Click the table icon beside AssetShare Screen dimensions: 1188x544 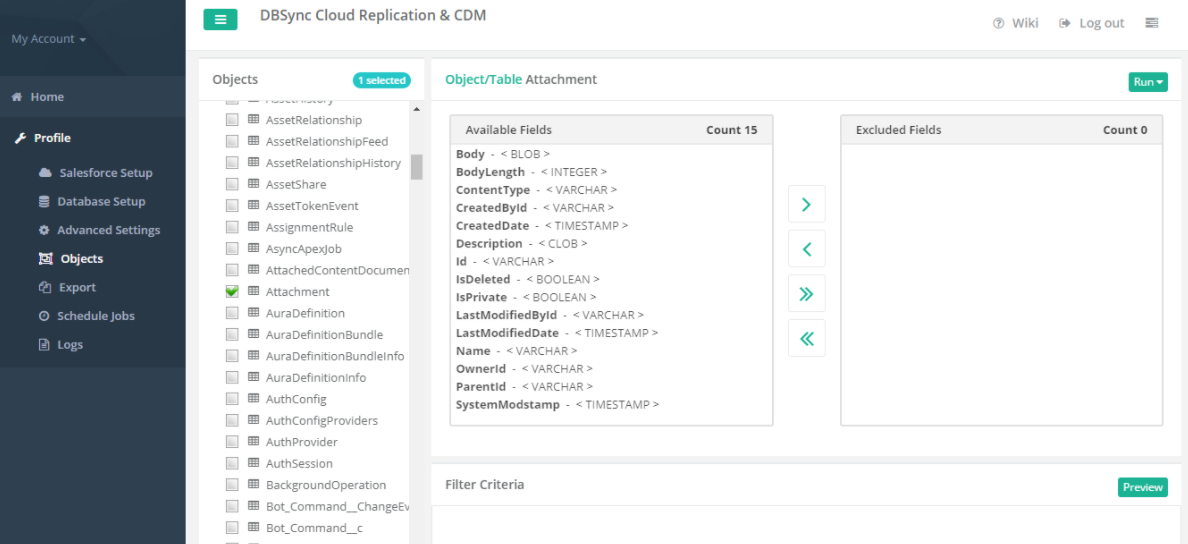(x=254, y=185)
